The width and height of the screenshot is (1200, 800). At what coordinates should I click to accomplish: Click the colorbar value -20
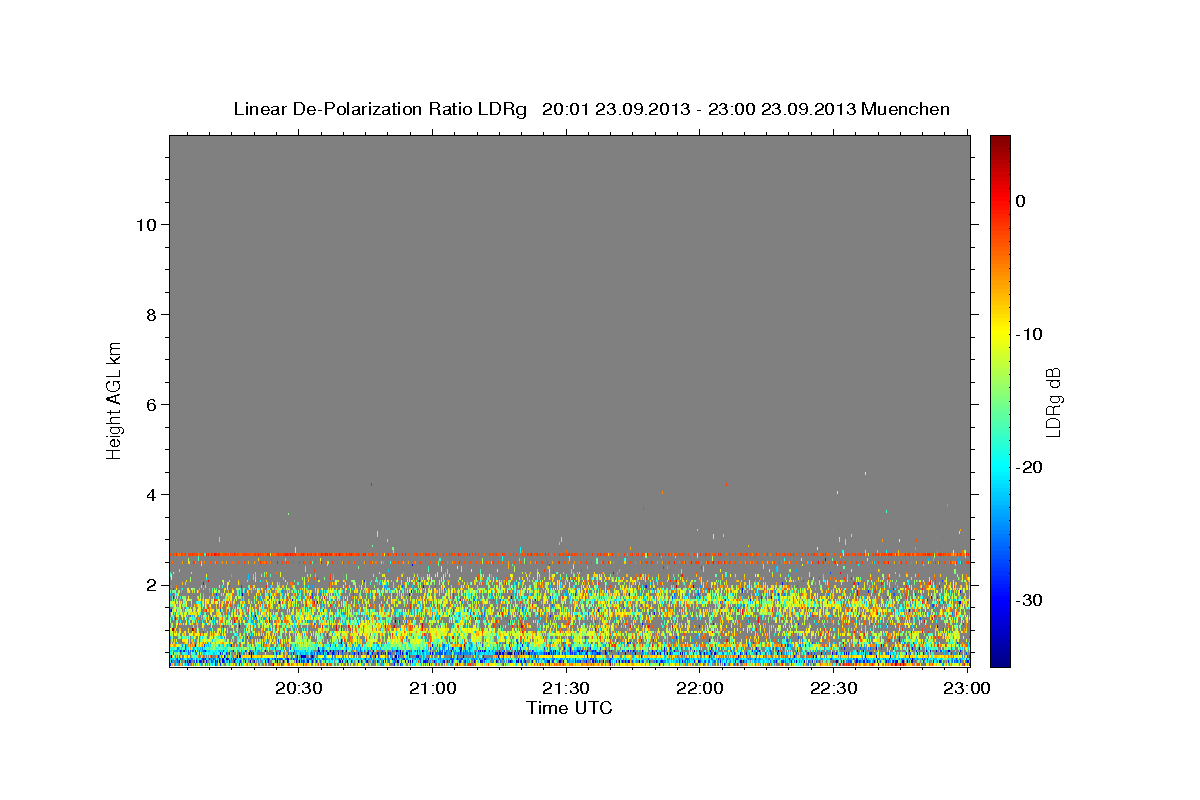[1029, 467]
